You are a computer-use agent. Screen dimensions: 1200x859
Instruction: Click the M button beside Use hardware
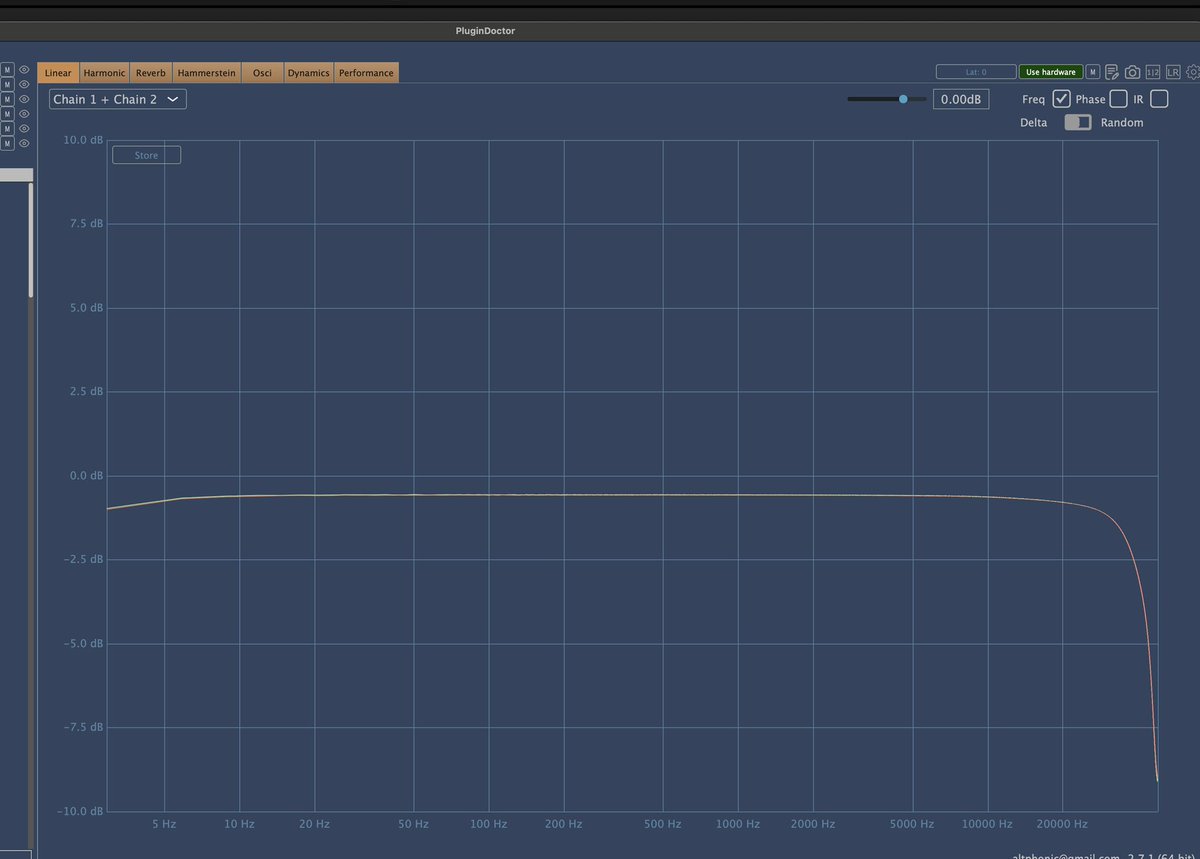click(1093, 72)
